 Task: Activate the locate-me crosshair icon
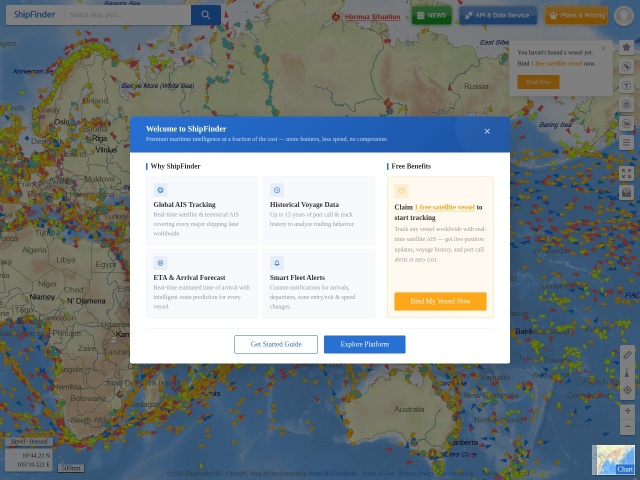(627, 390)
